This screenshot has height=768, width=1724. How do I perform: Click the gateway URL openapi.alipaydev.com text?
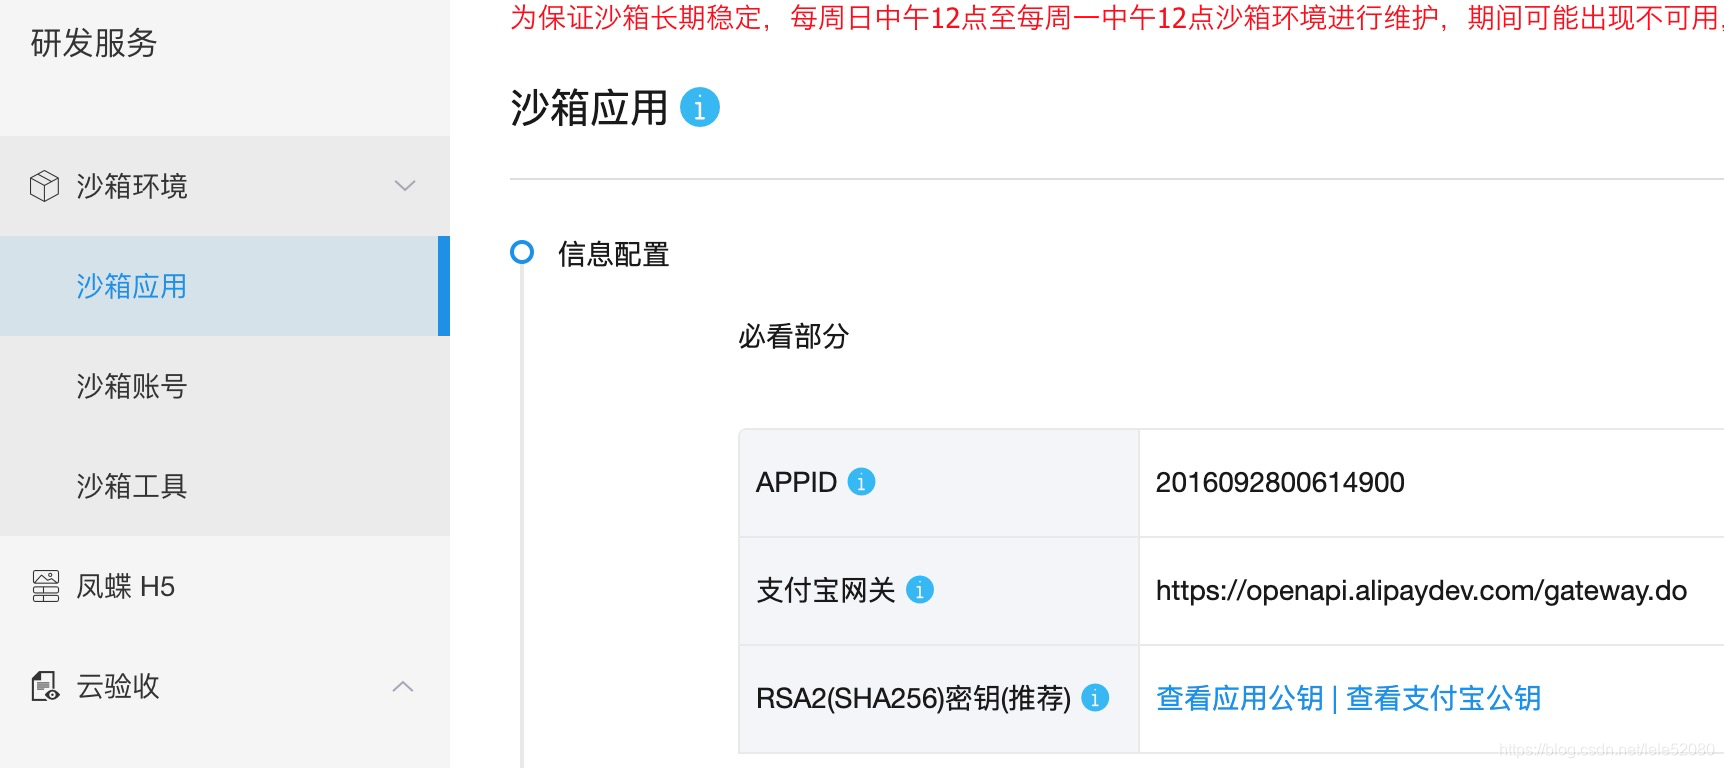coord(1421,590)
